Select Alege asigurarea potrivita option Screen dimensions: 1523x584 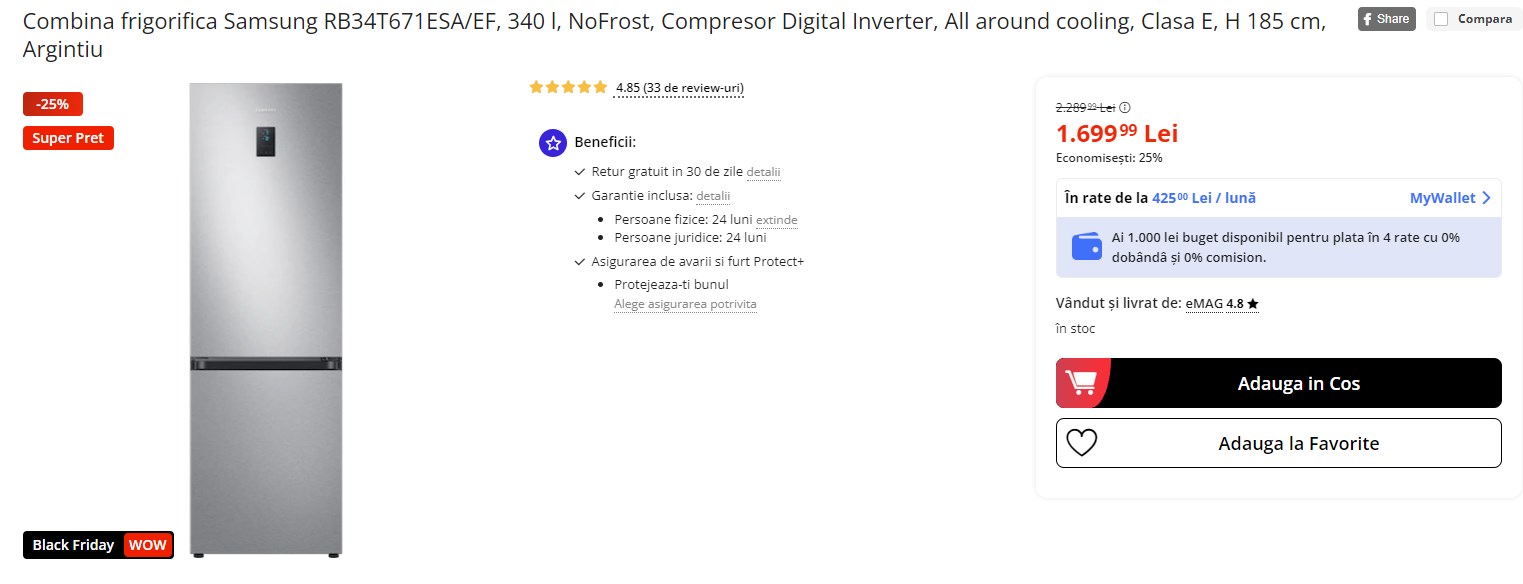click(685, 304)
